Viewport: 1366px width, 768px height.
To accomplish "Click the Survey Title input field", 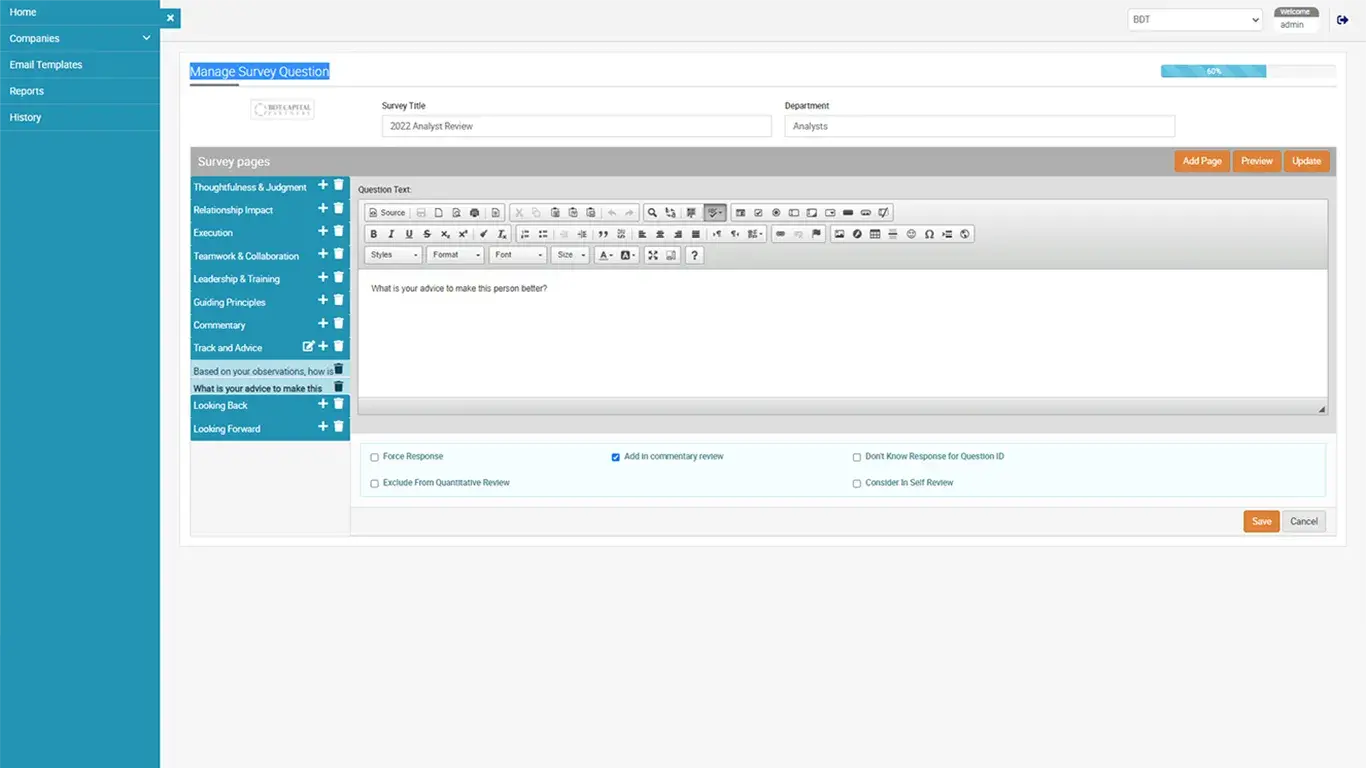I will (576, 126).
